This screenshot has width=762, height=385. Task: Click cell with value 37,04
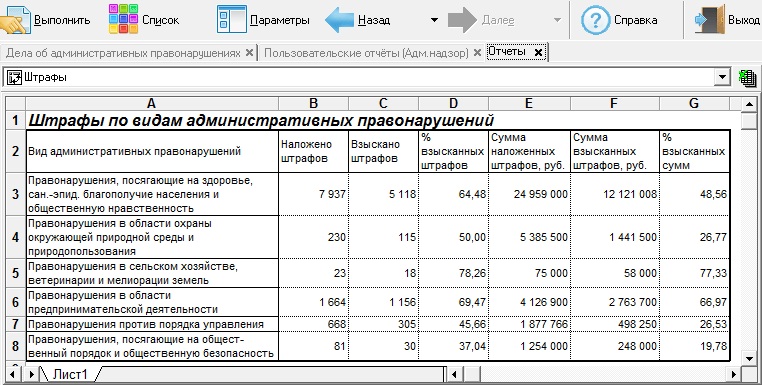(x=453, y=346)
